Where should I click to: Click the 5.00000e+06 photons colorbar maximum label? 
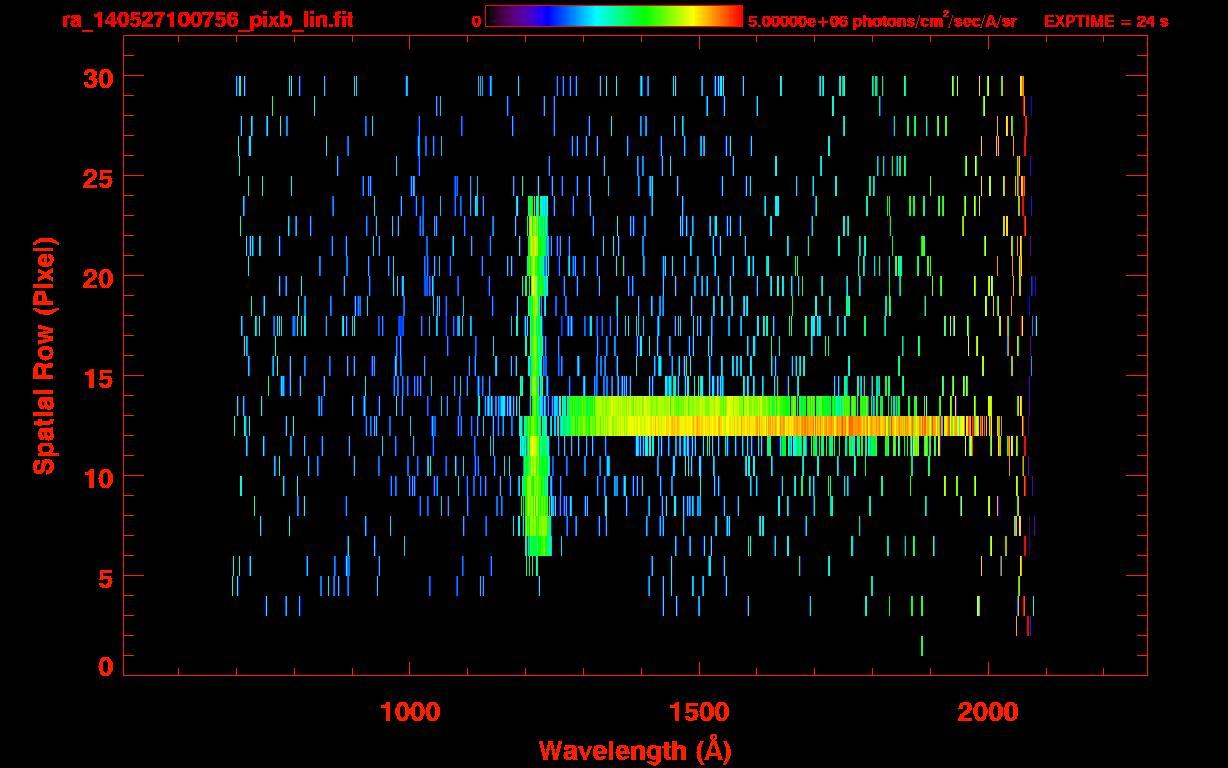coord(882,21)
